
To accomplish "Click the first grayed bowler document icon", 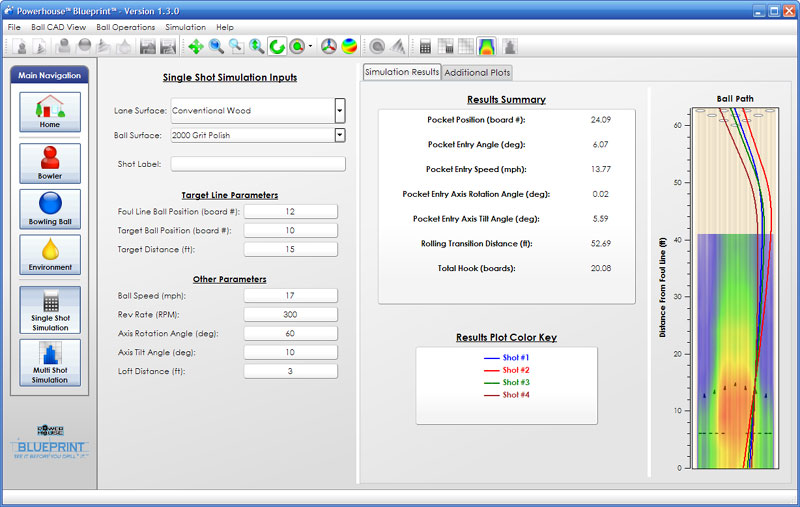I will (21, 47).
